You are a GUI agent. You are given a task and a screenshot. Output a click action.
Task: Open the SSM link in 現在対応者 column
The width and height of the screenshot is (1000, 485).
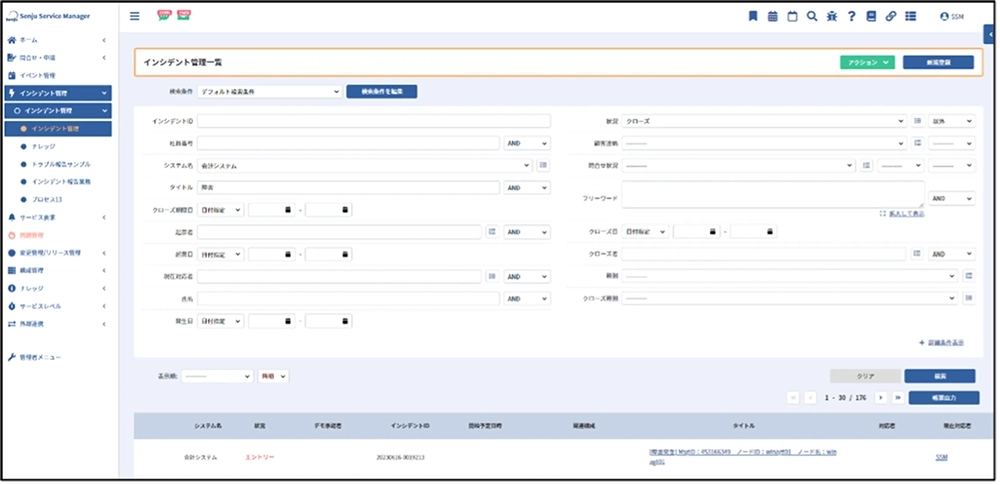(x=941, y=458)
